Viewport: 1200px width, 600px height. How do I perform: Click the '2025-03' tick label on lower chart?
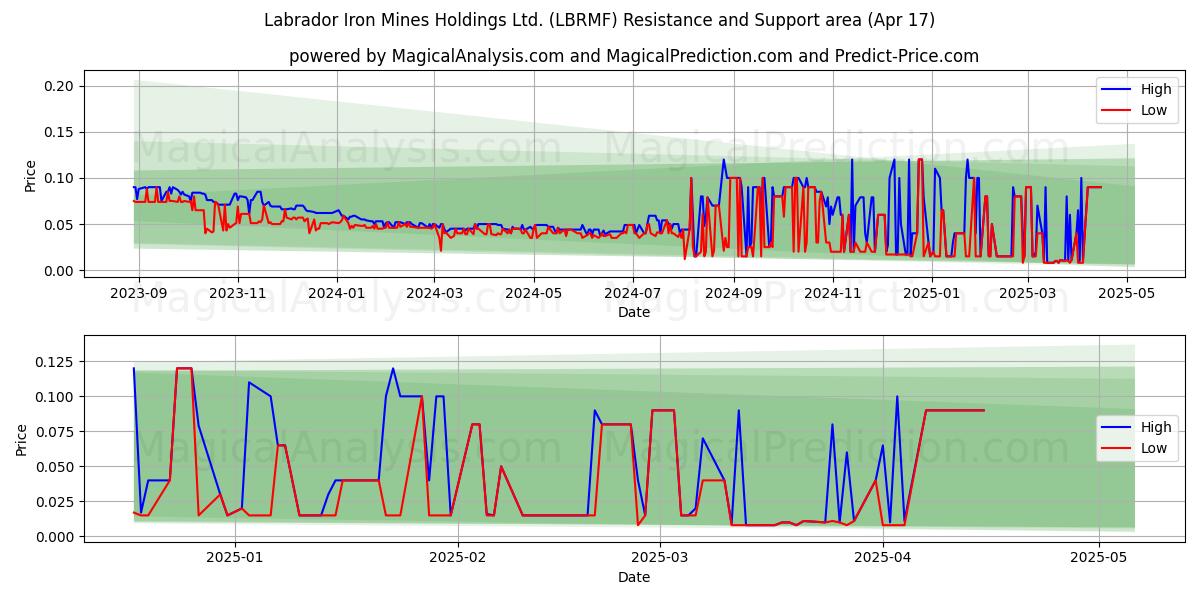click(x=660, y=558)
